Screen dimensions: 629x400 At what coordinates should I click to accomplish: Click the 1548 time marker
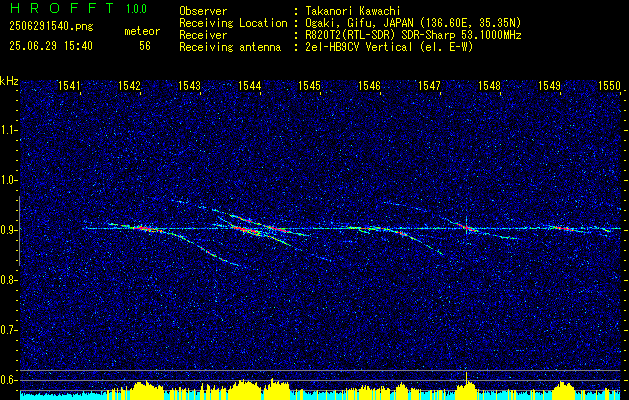pos(489,85)
